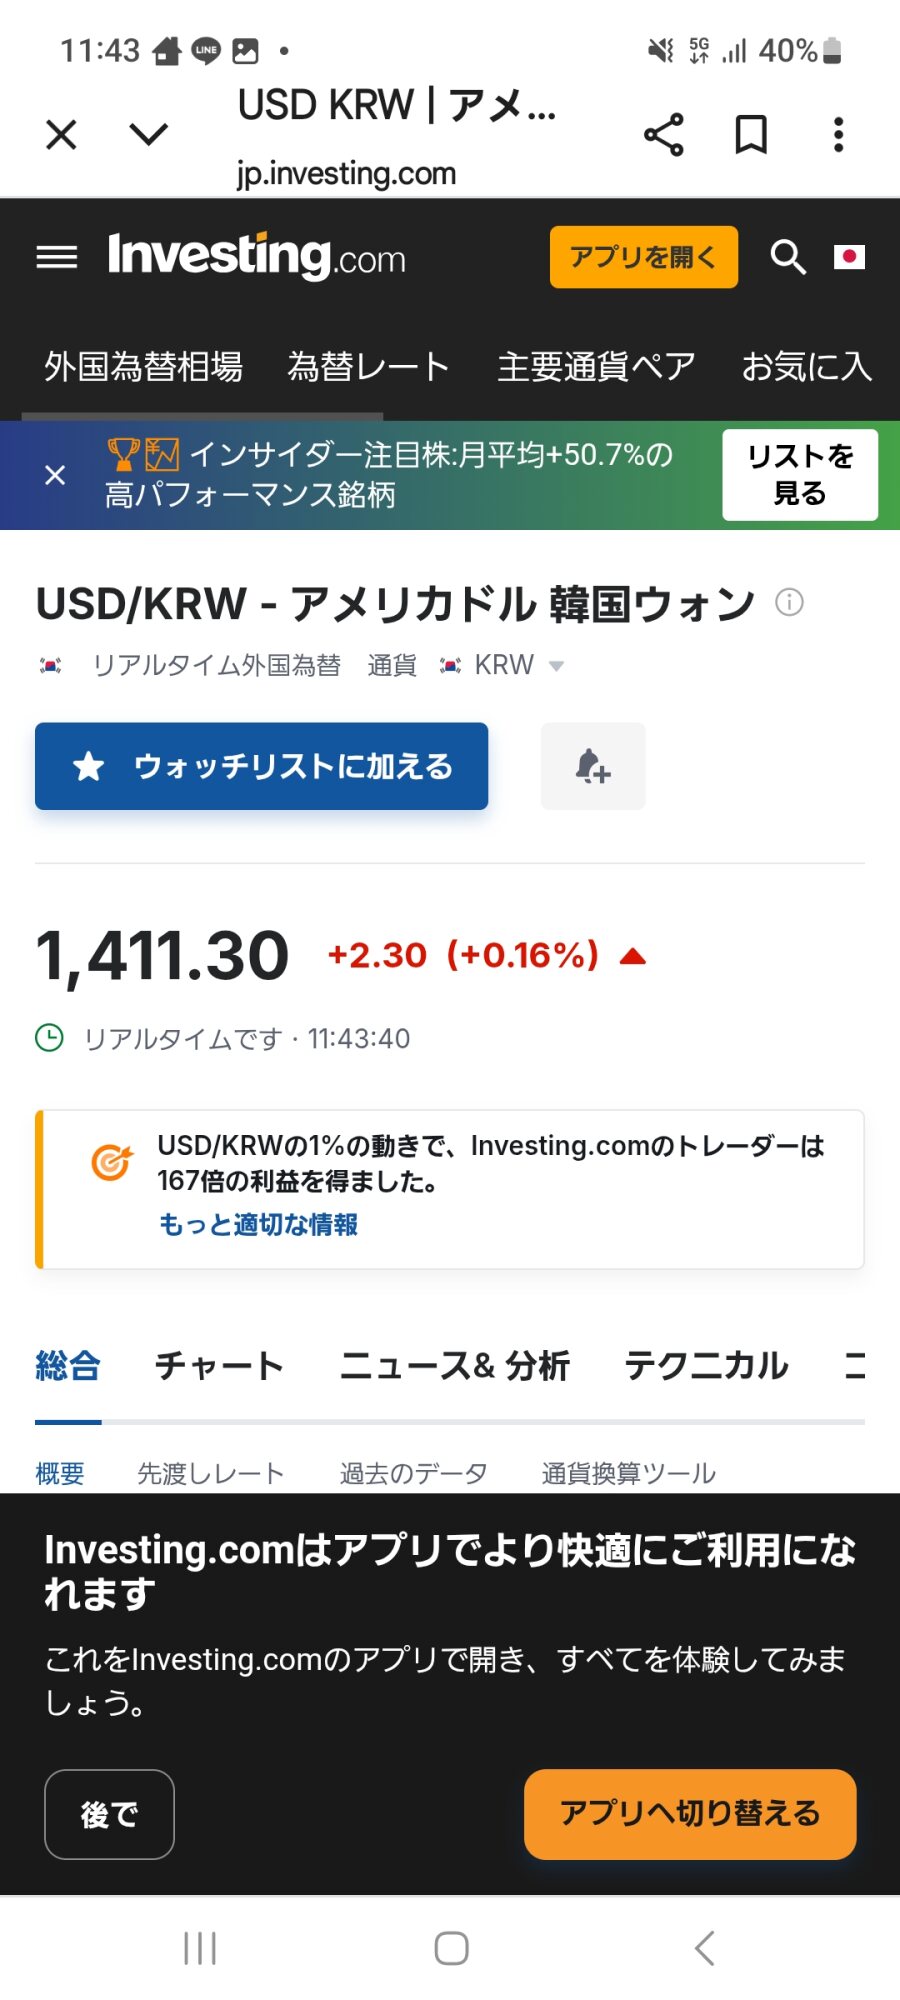Dismiss the insider stocks promo banner
Screen dimensions: 900x2000
[56, 475]
